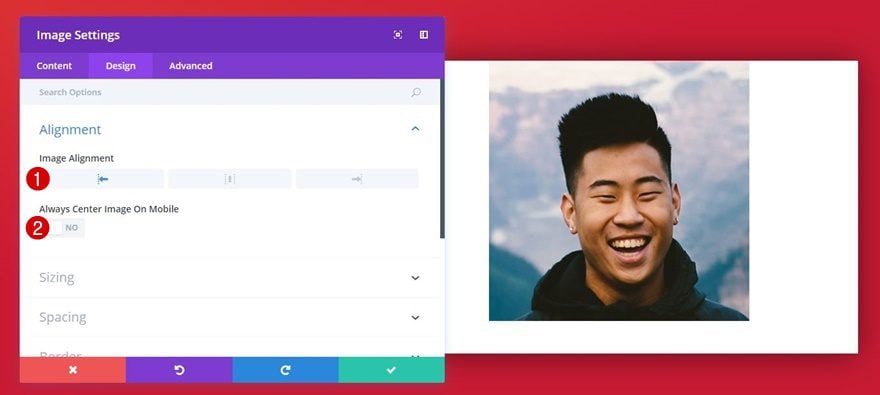Screen dimensions: 880x395
Task: Save settings with green checkmark button
Action: click(391, 370)
